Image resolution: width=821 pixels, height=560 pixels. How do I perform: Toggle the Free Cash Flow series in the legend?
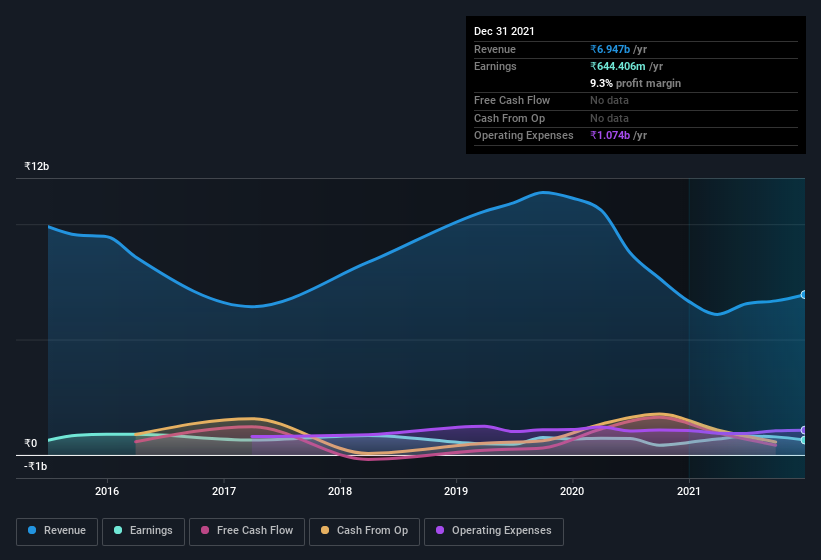pyautogui.click(x=247, y=531)
